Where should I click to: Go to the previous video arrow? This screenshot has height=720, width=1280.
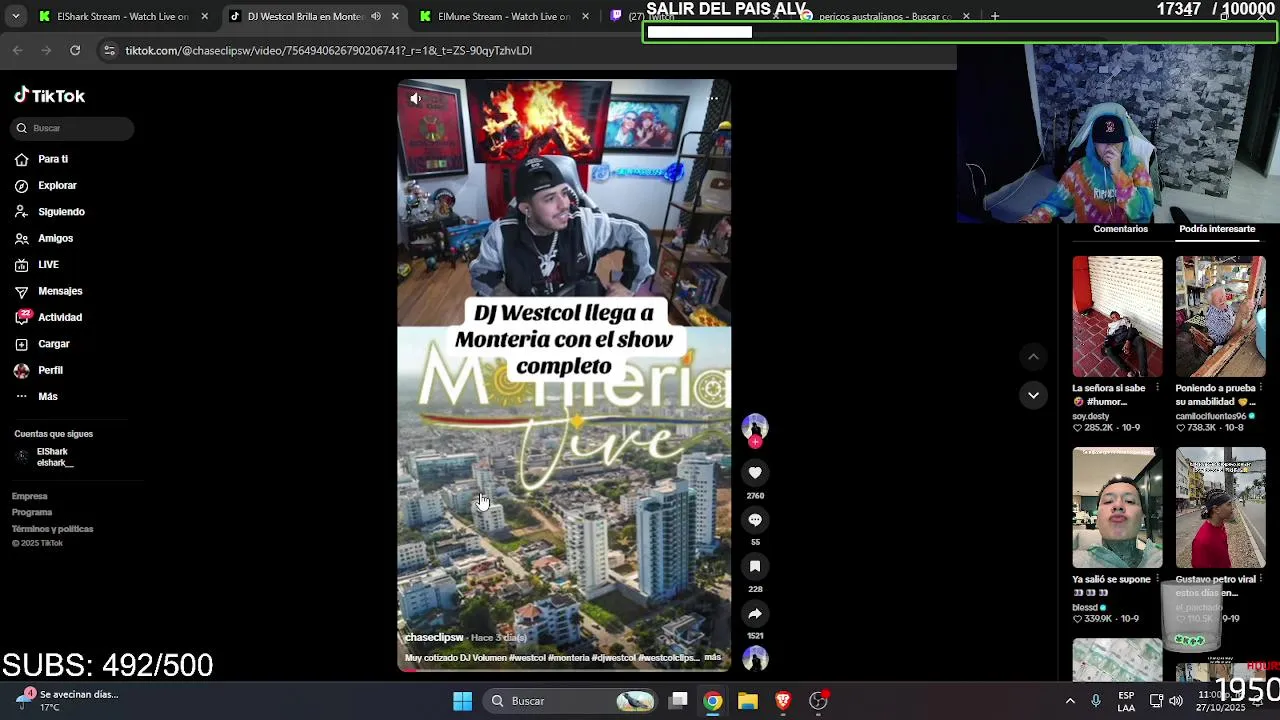pos(1033,357)
